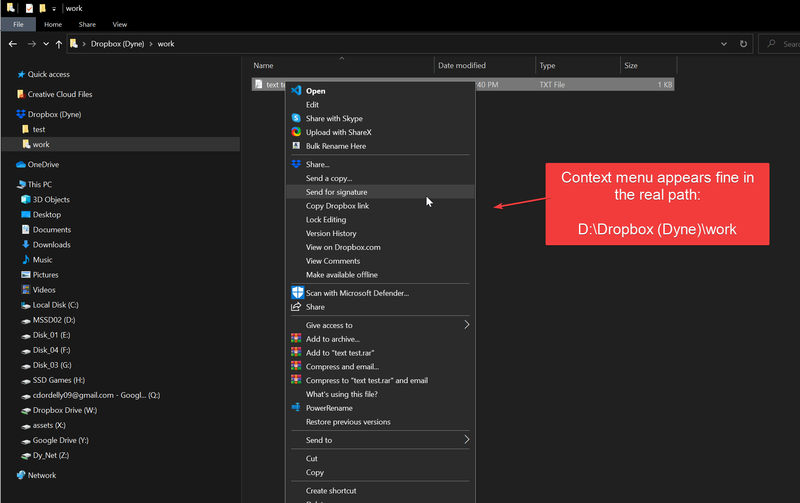The height and width of the screenshot is (503, 800).
Task: Click the OneDrive cloud icon in sidebar
Action: point(21,164)
